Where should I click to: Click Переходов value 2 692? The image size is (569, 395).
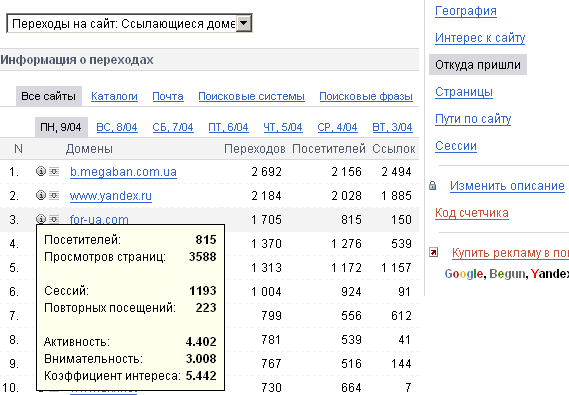coord(266,172)
